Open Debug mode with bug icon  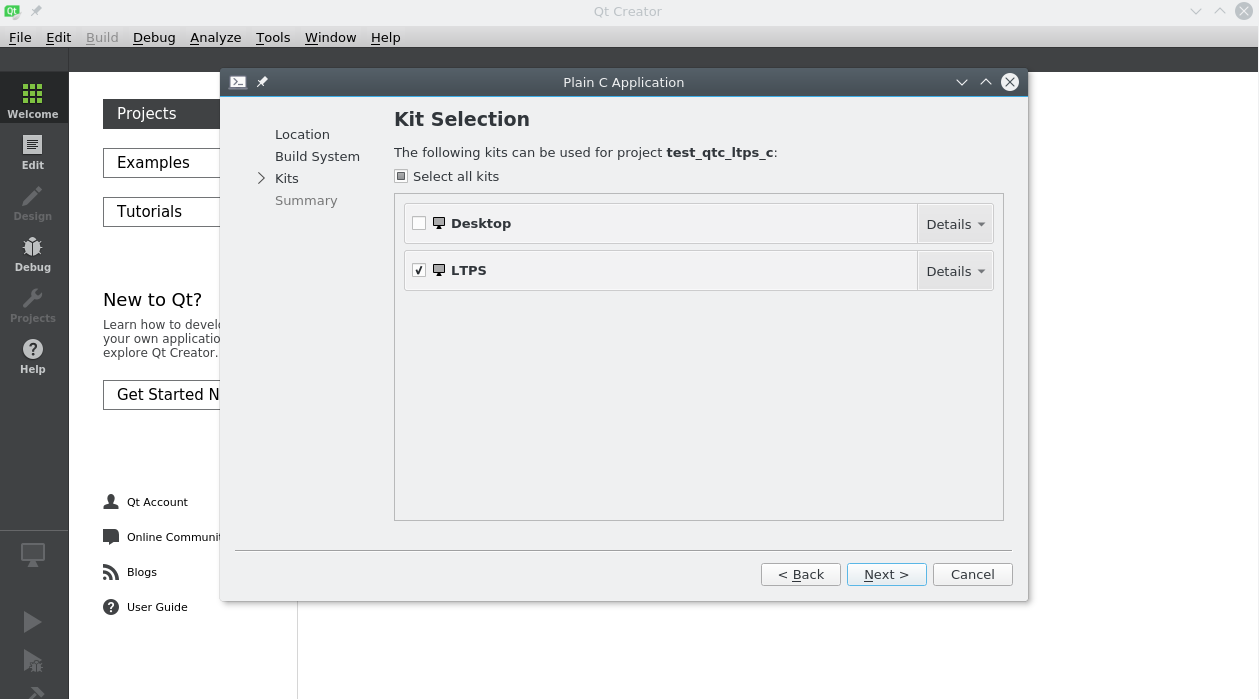click(x=33, y=253)
